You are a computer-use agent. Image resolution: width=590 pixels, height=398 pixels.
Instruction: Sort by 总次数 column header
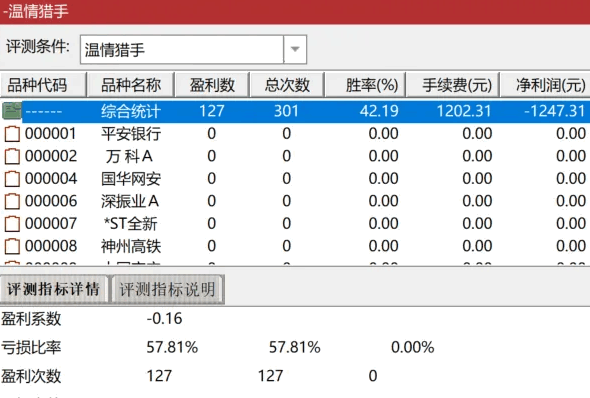point(287,85)
